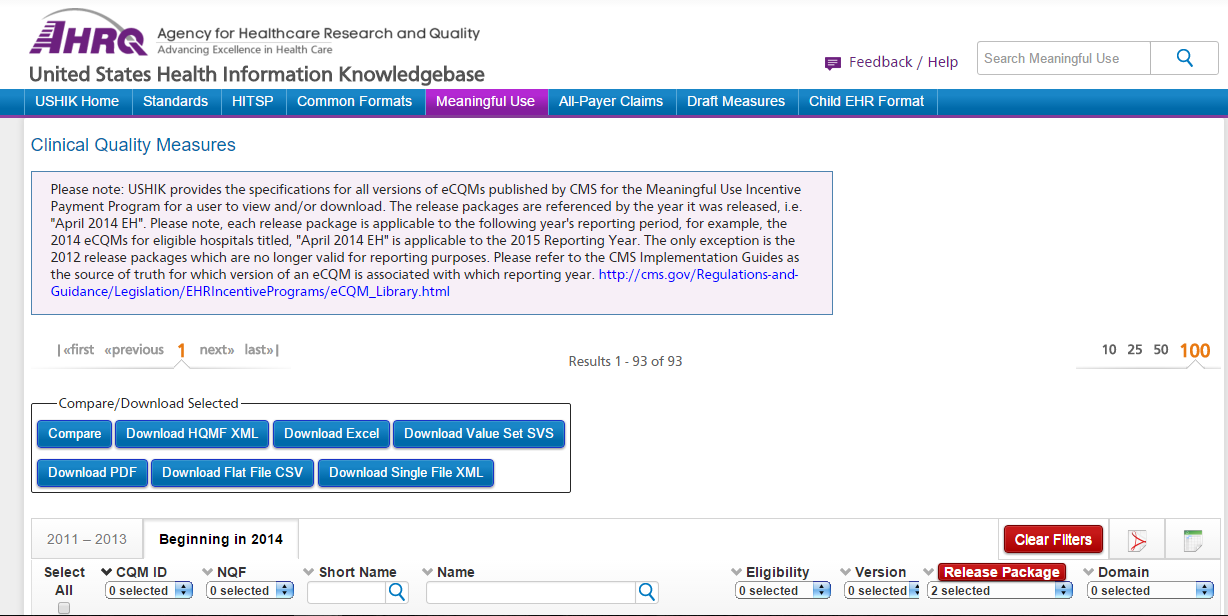
Task: Click the current page number 1
Action: tap(182, 351)
